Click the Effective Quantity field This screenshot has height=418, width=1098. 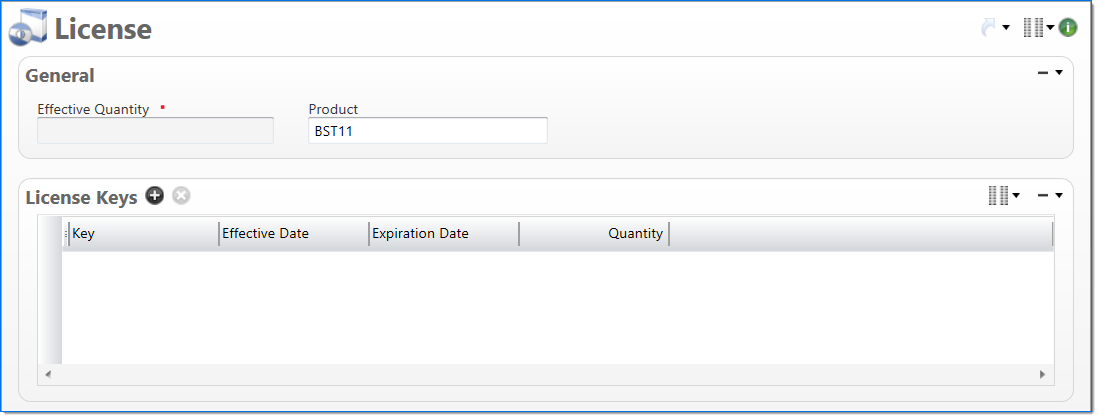pyautogui.click(x=155, y=131)
